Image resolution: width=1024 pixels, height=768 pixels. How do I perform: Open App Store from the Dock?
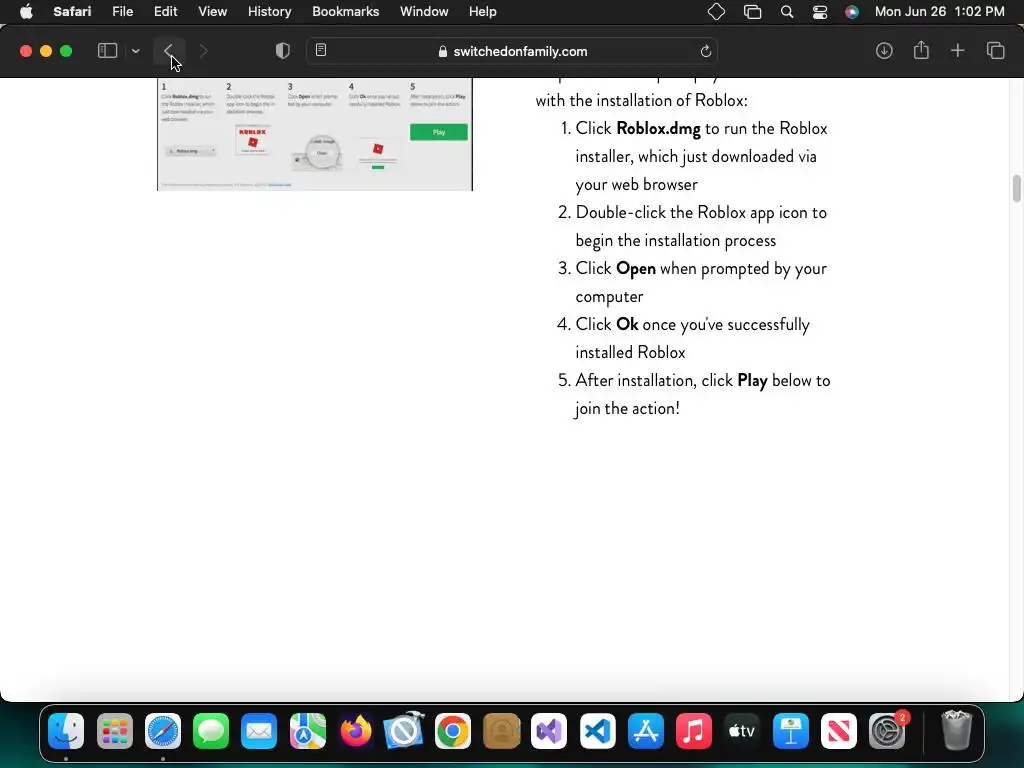click(x=646, y=731)
